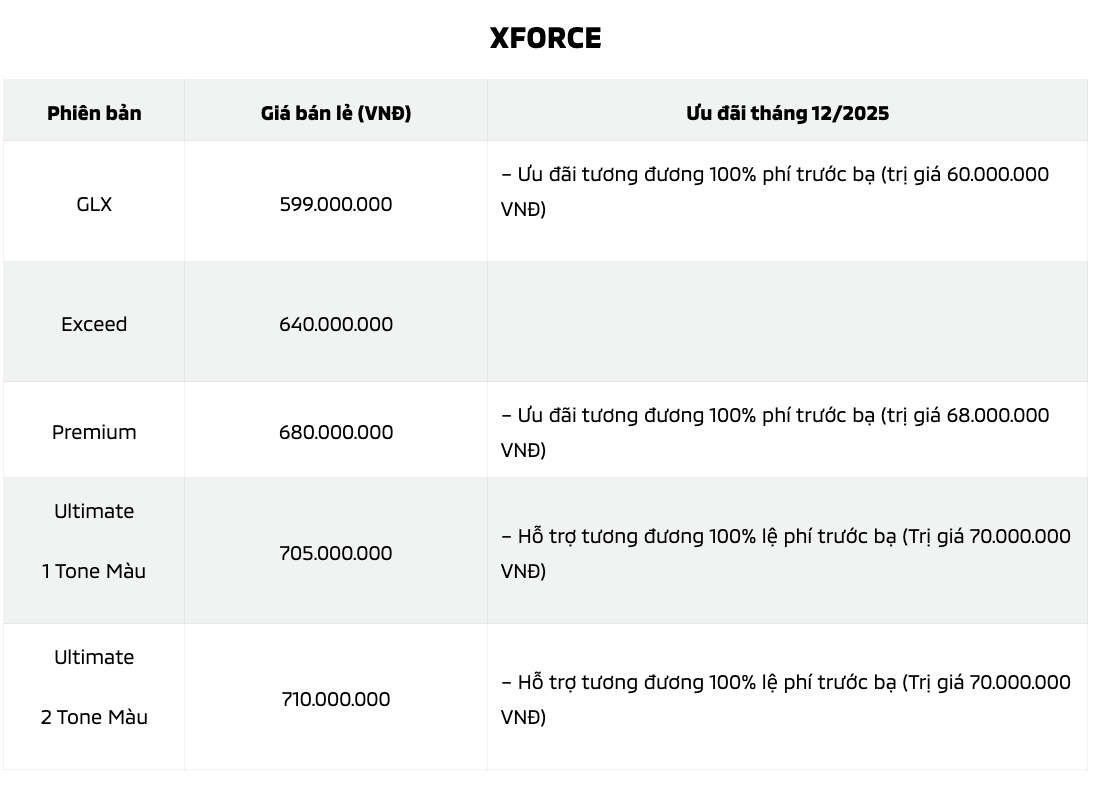Click the empty offer cell for Exceed
The width and height of the screenshot is (1104, 787).
787,322
